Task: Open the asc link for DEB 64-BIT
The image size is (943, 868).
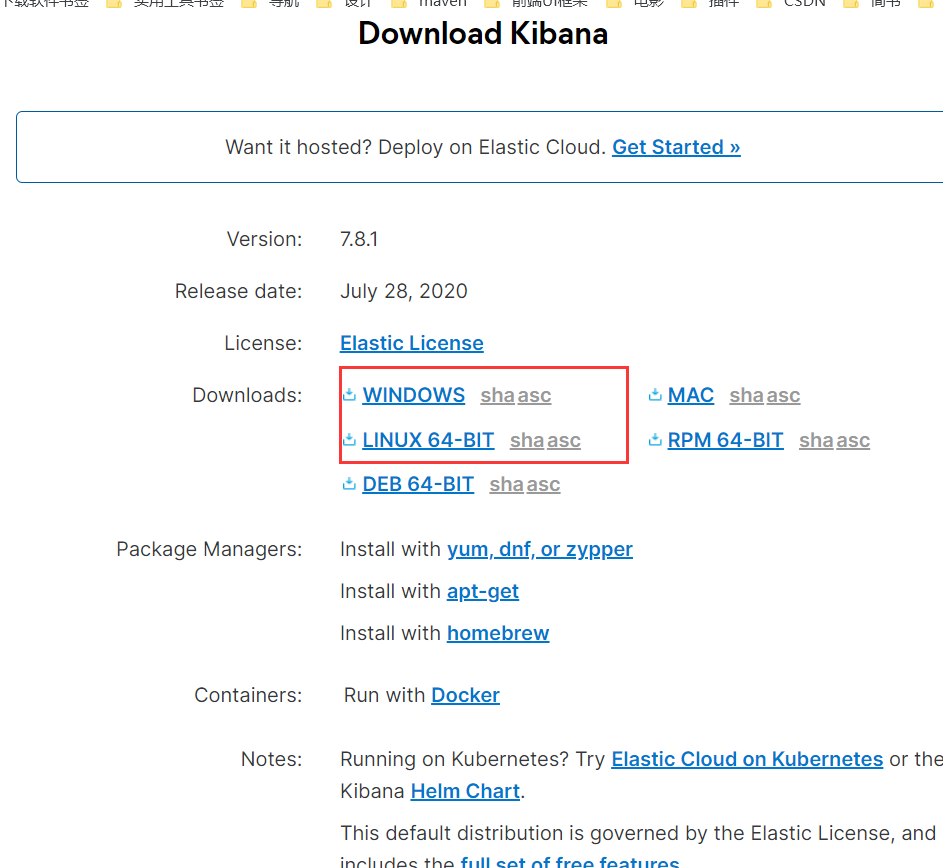Action: [x=543, y=484]
